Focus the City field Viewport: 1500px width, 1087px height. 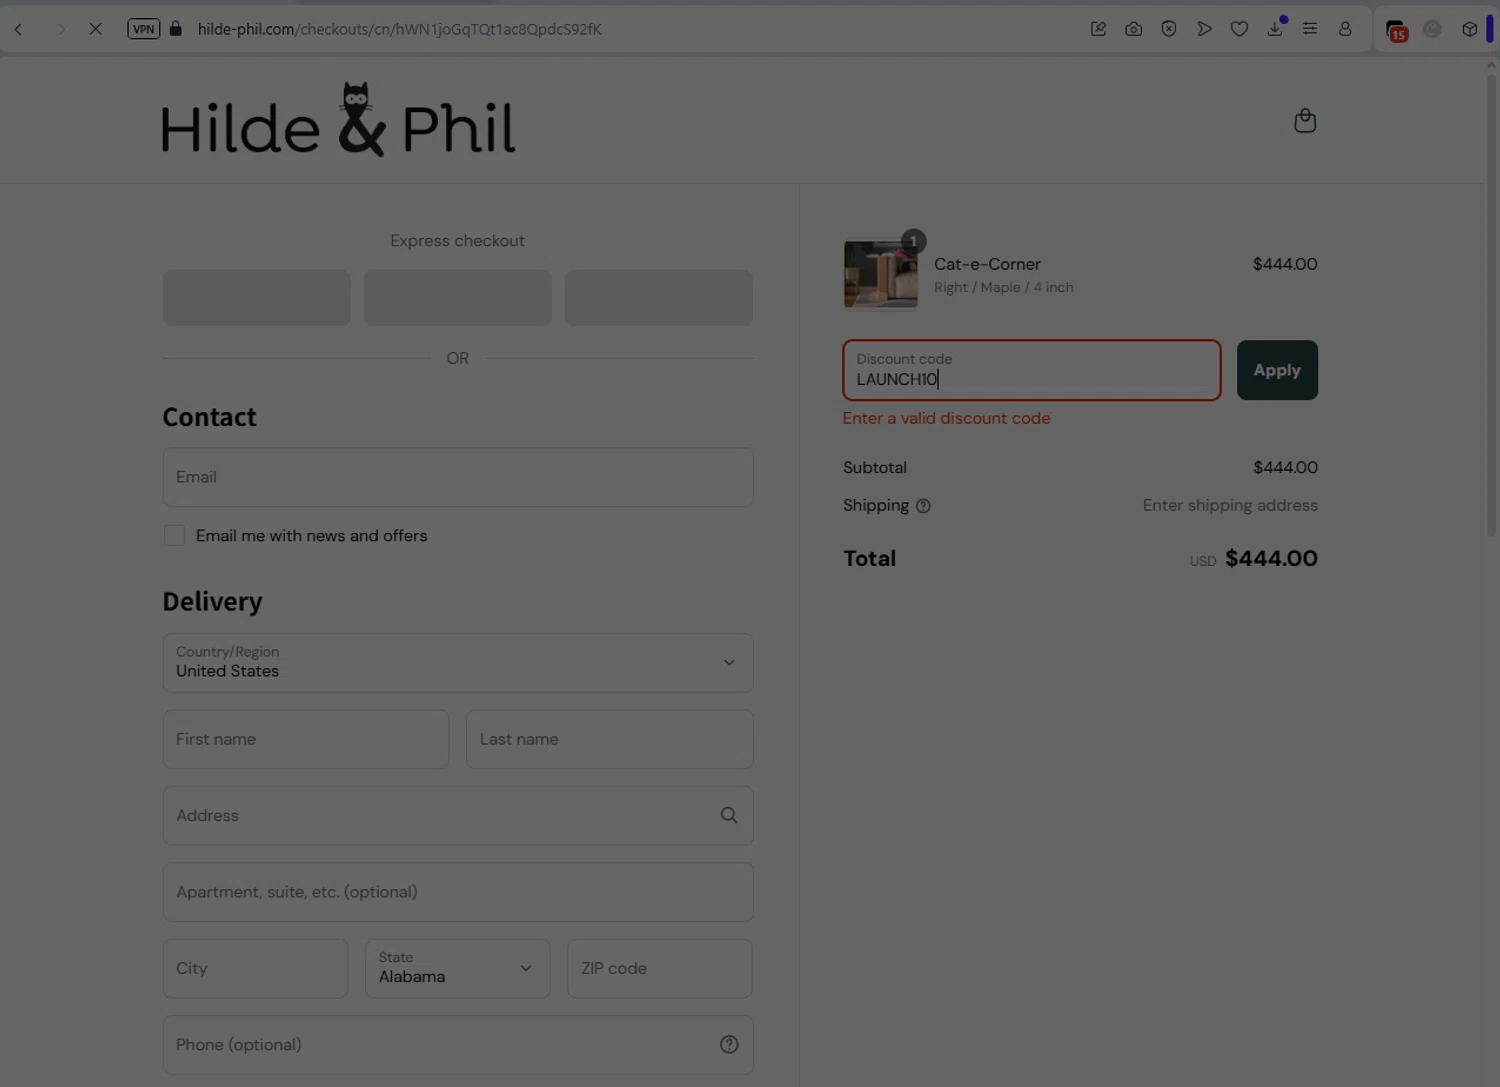pyautogui.click(x=256, y=968)
